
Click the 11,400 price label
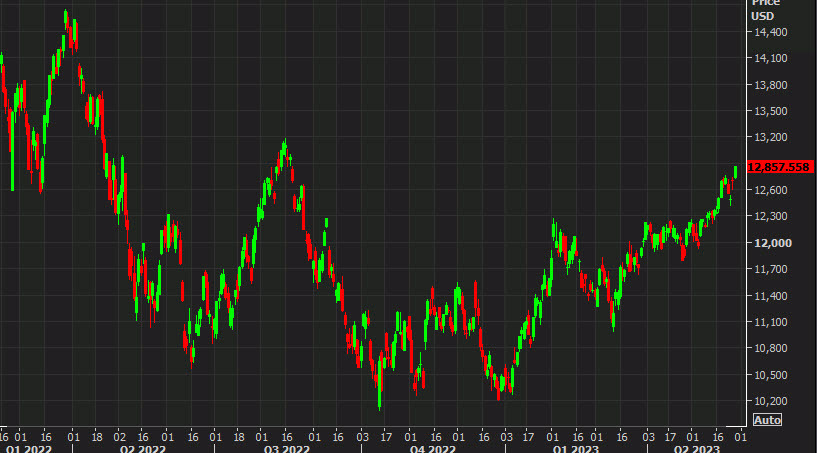771,296
